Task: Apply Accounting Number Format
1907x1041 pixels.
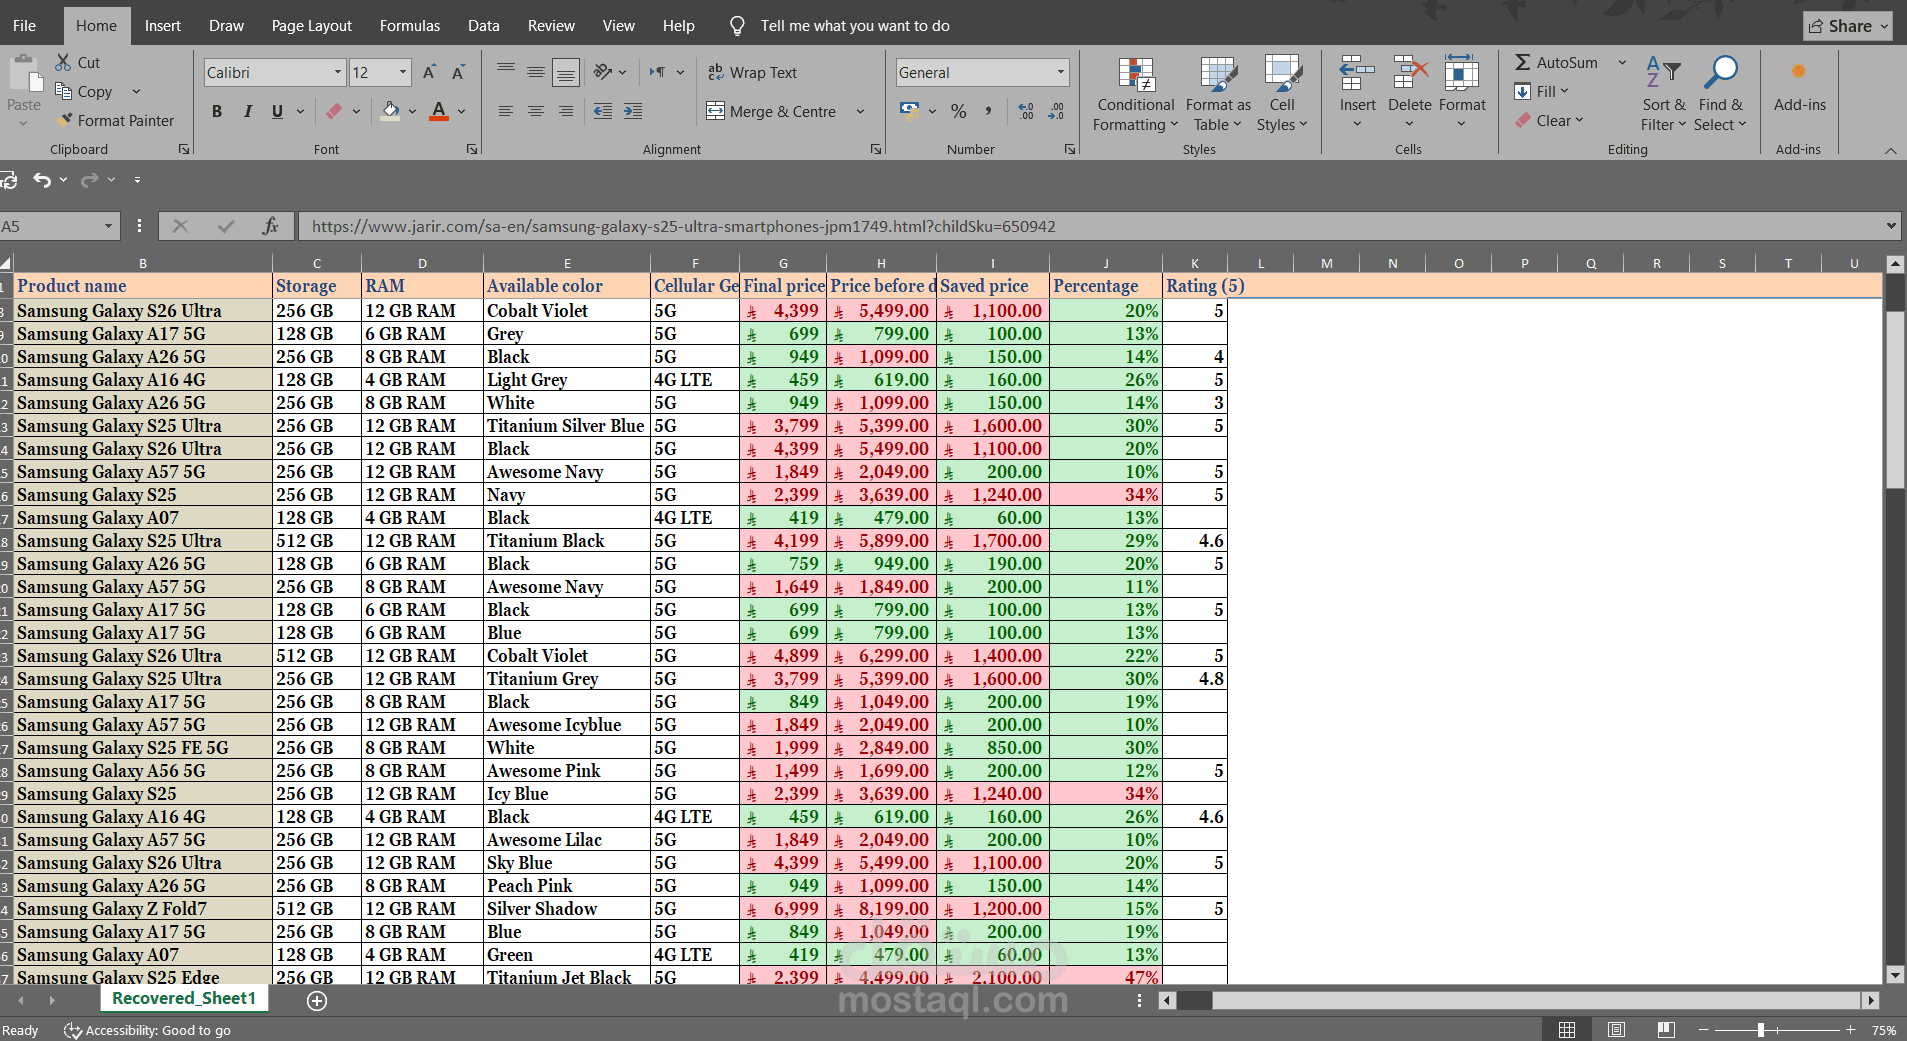Action: click(909, 111)
